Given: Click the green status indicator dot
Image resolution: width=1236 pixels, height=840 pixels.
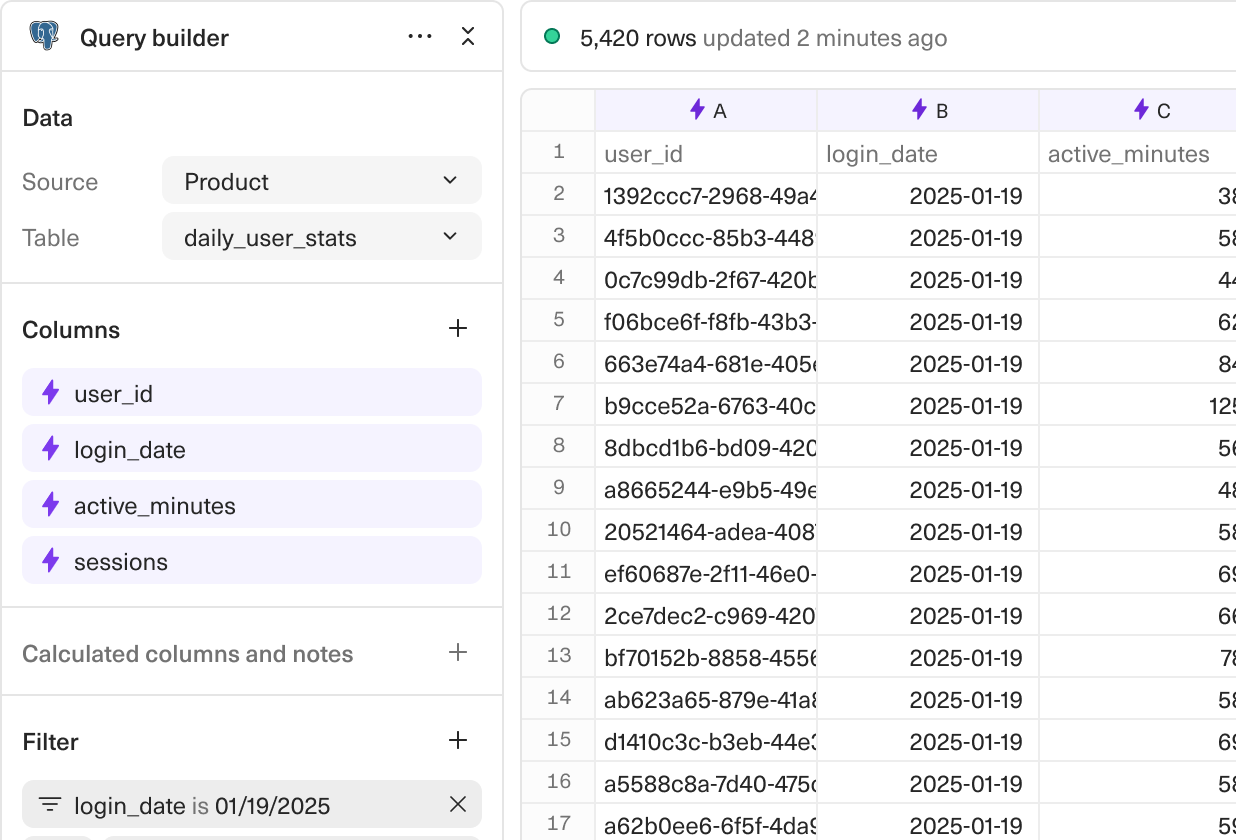Looking at the screenshot, I should [x=552, y=37].
